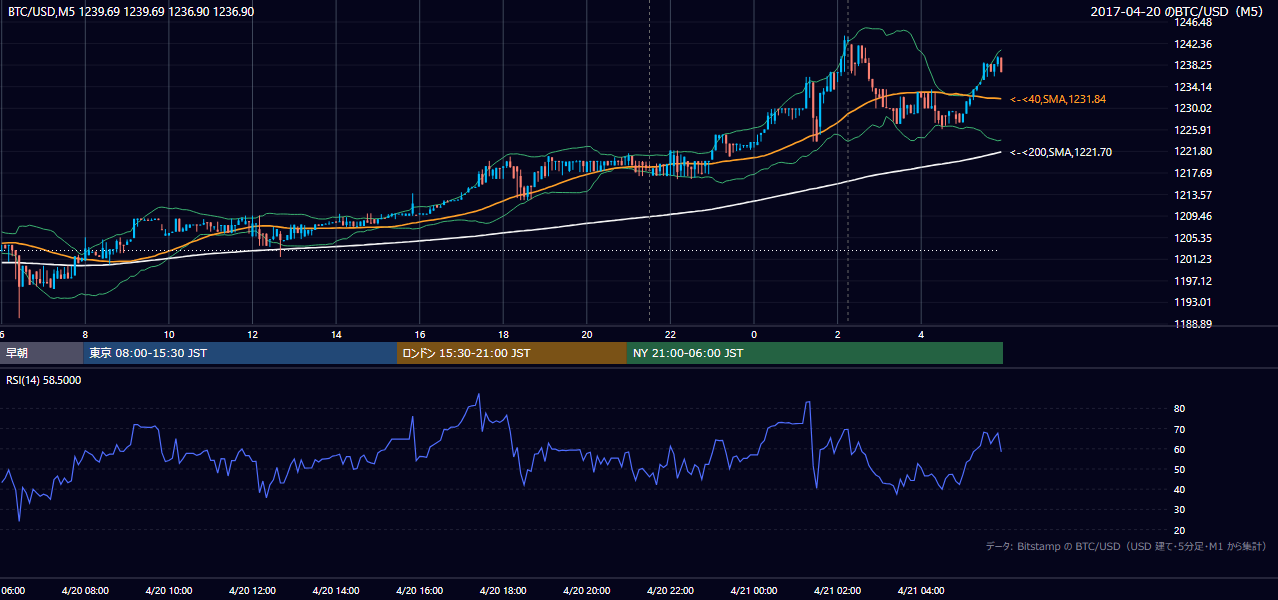Click hour tick 0 under price chart
Image resolution: width=1278 pixels, height=600 pixels.
coord(754,334)
